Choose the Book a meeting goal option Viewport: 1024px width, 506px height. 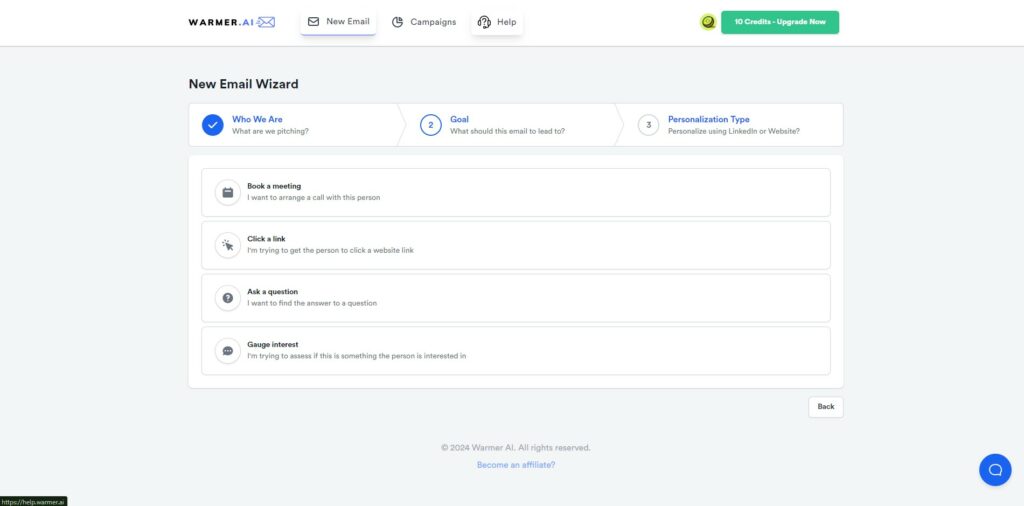[x=515, y=192]
